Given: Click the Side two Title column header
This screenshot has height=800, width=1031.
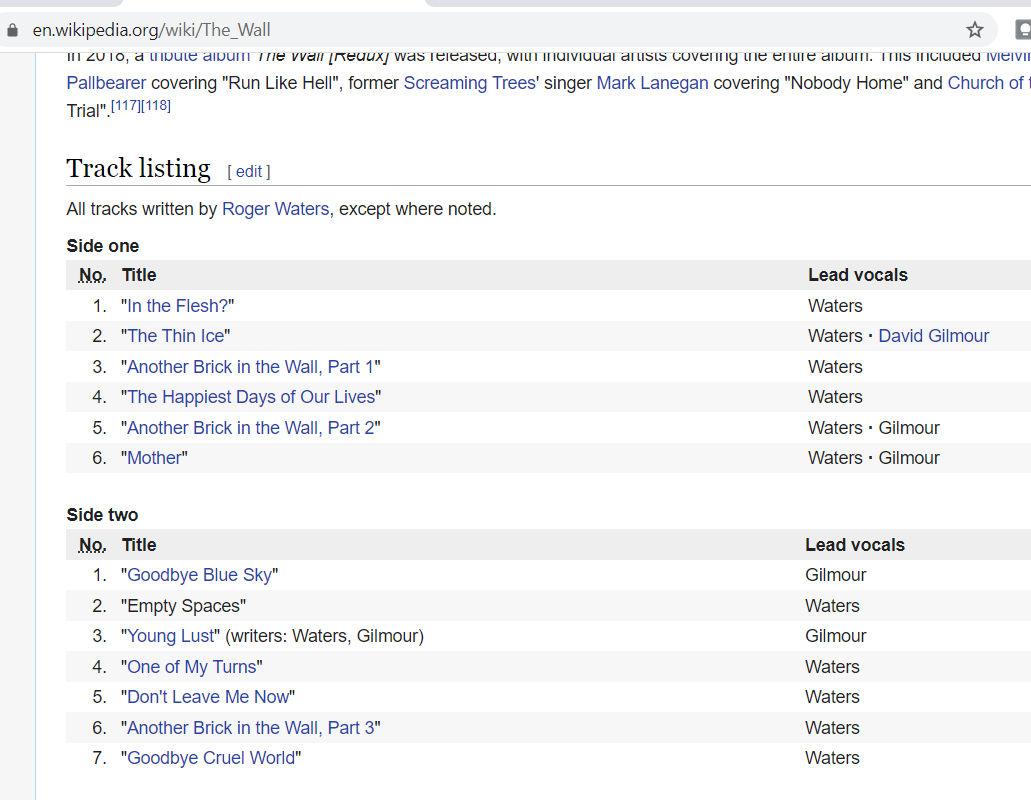Looking at the screenshot, I should pyautogui.click(x=139, y=545).
